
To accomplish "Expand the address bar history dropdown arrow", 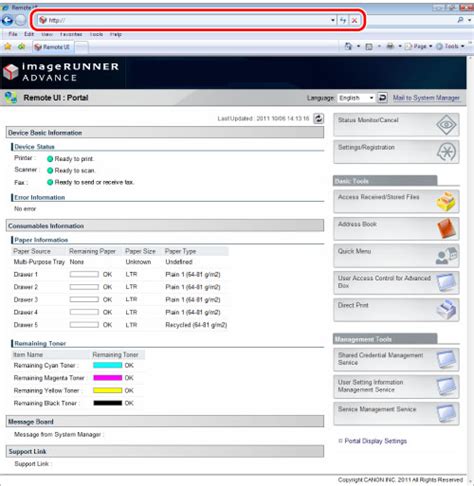I will coord(333,20).
